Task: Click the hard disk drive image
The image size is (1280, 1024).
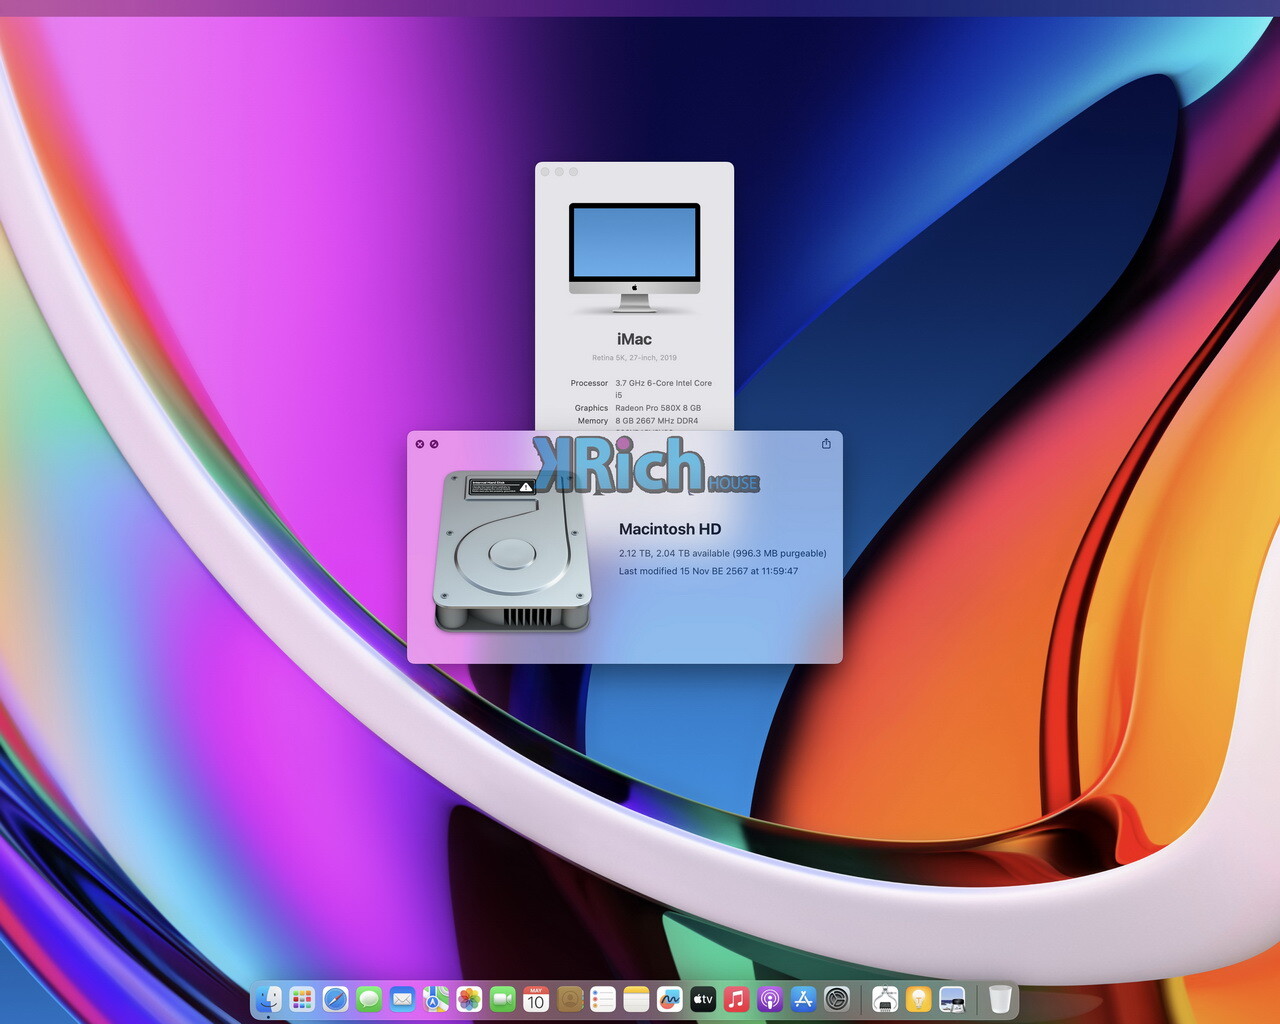Action: click(x=513, y=551)
